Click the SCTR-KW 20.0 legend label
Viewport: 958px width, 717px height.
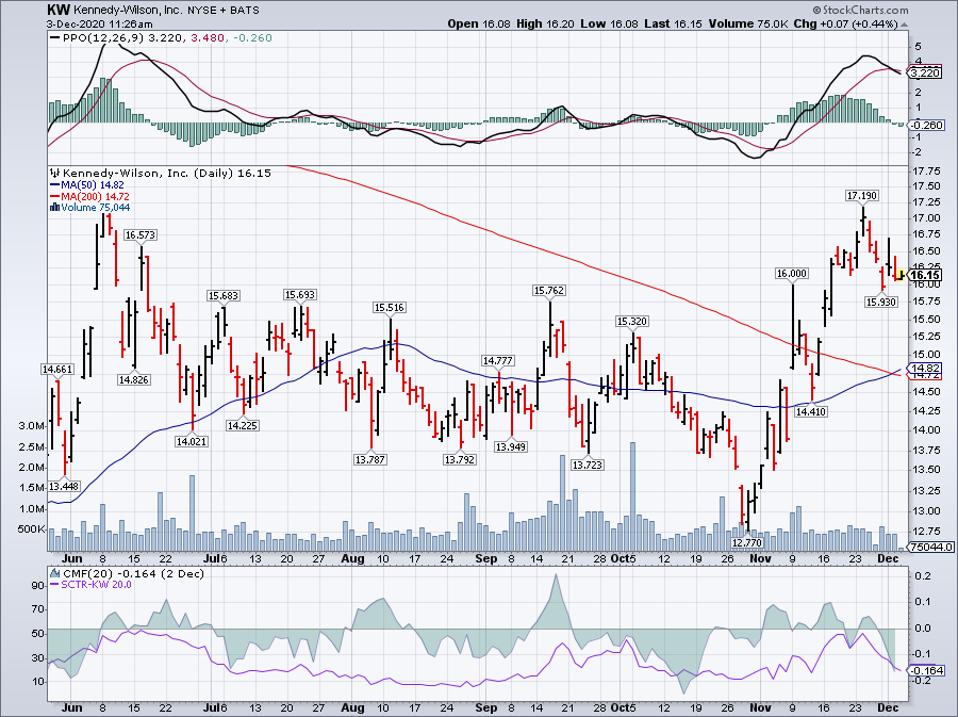pyautogui.click(x=90, y=584)
